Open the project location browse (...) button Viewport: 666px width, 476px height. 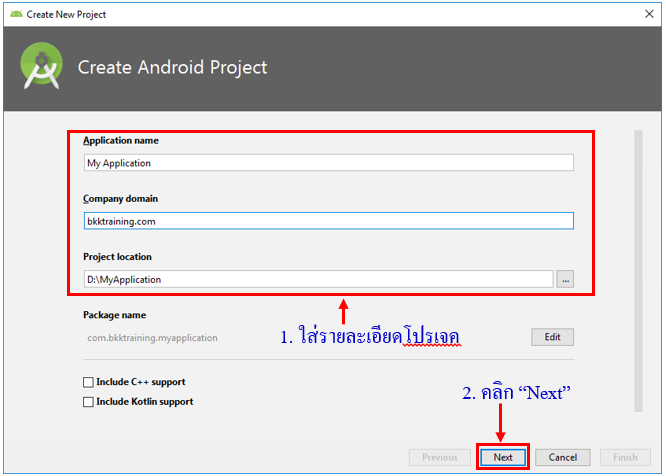565,280
